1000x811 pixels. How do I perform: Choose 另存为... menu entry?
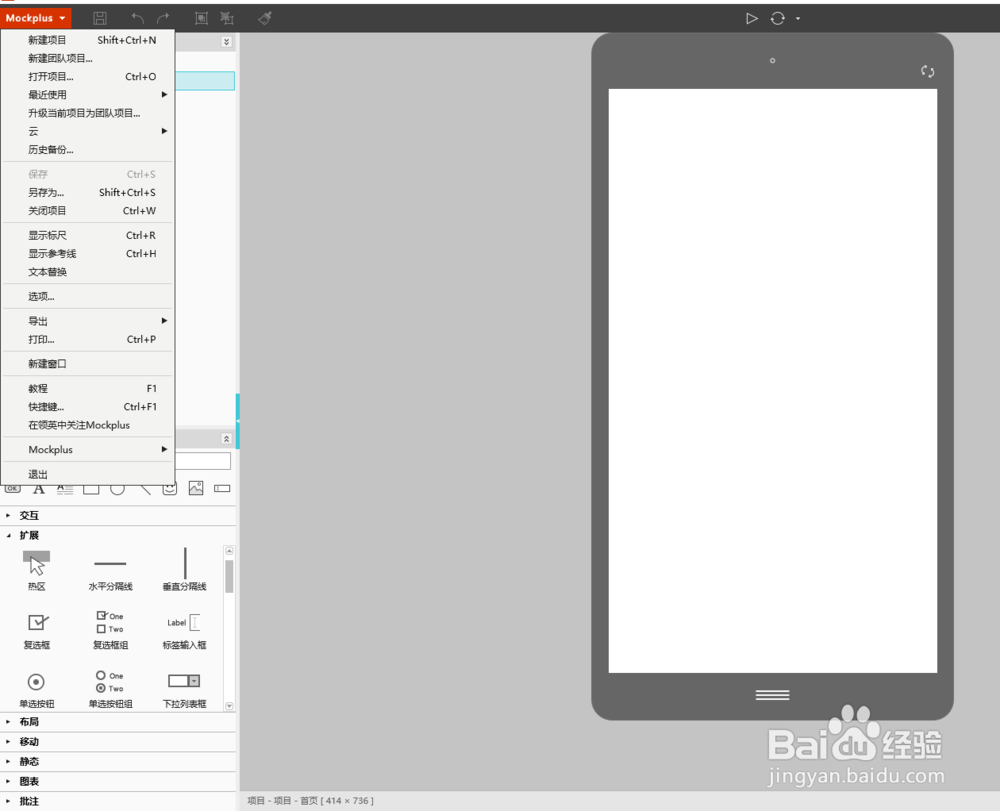coord(88,193)
